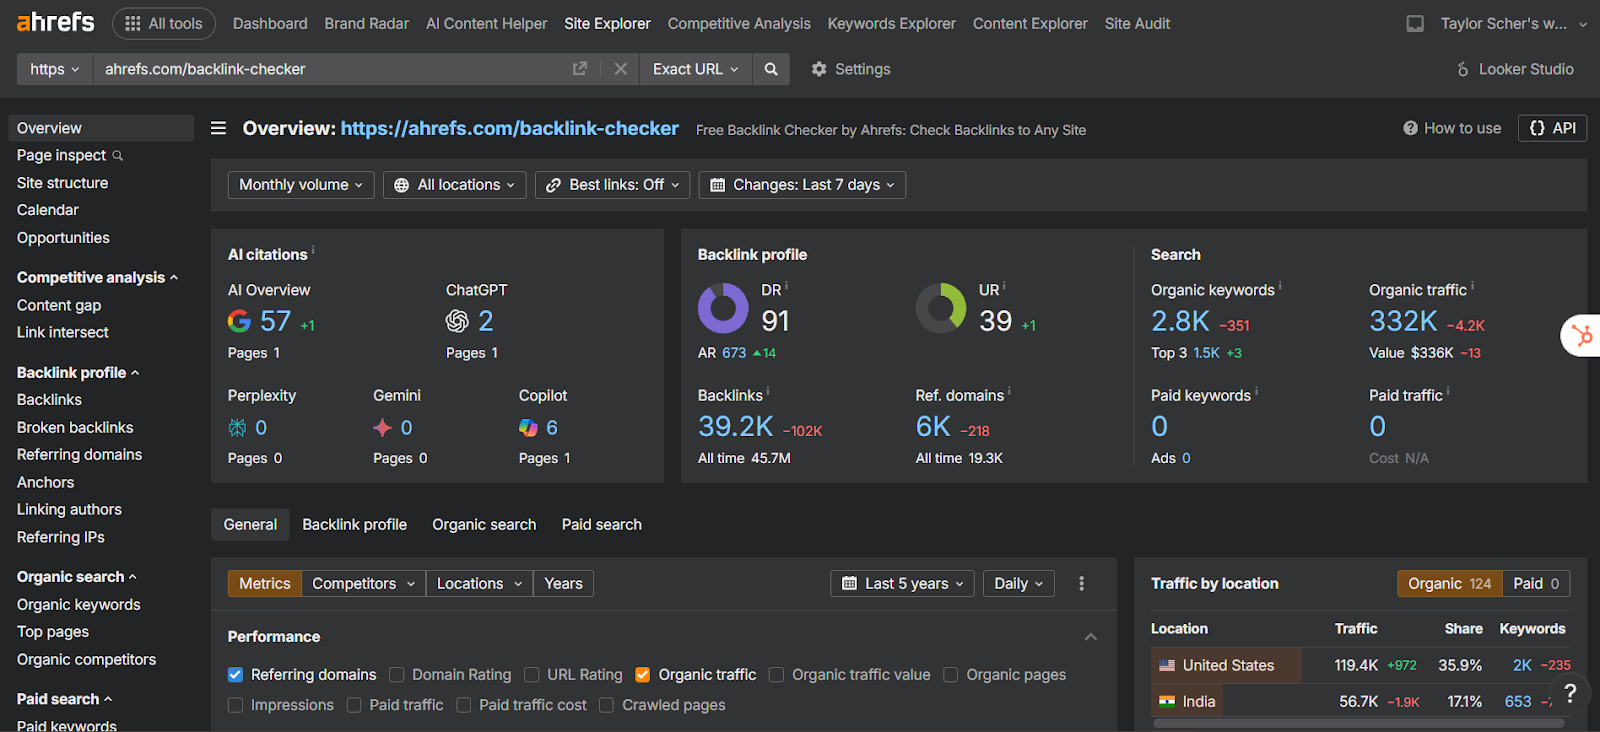The image size is (1600, 732).
Task: Open Content gap in sidebar
Action: (x=59, y=305)
